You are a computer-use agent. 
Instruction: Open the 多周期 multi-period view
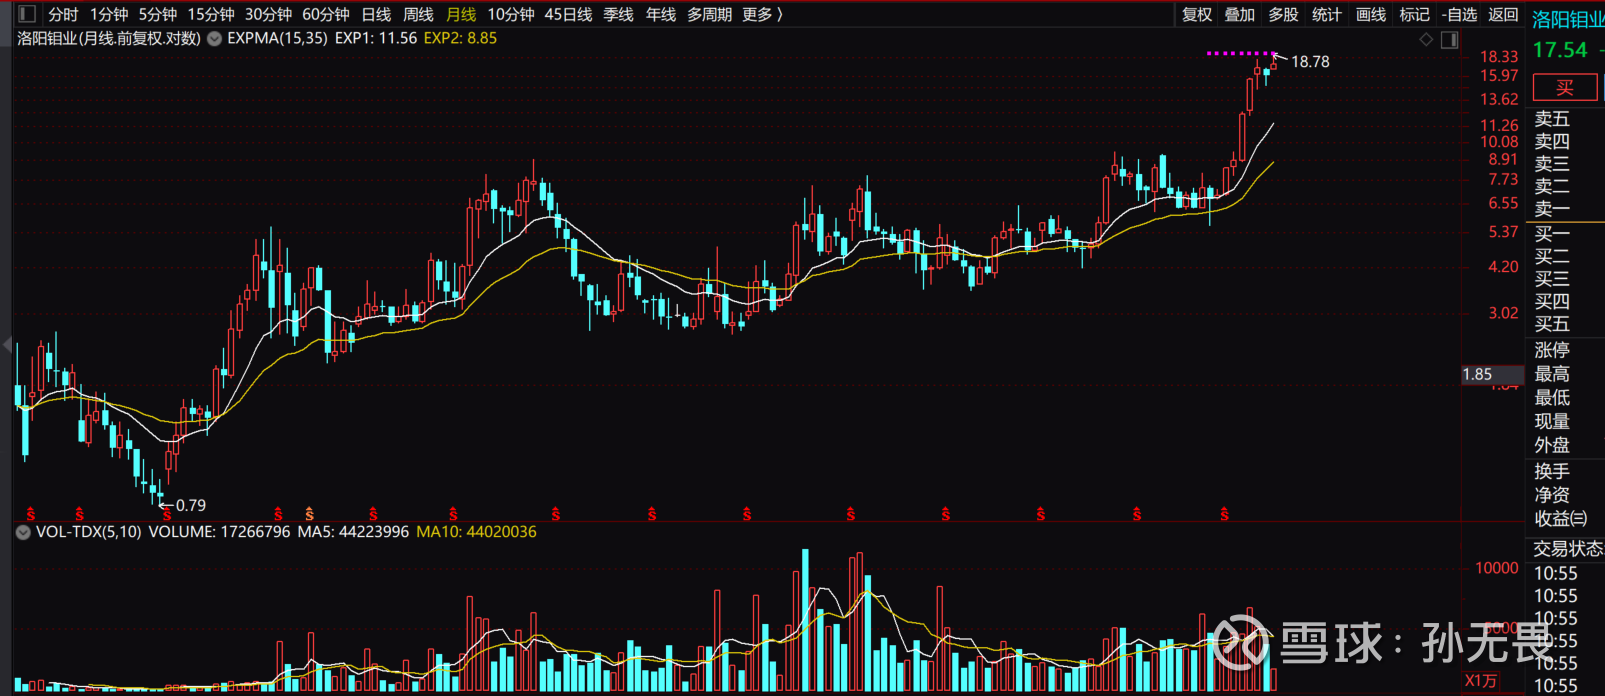point(709,14)
